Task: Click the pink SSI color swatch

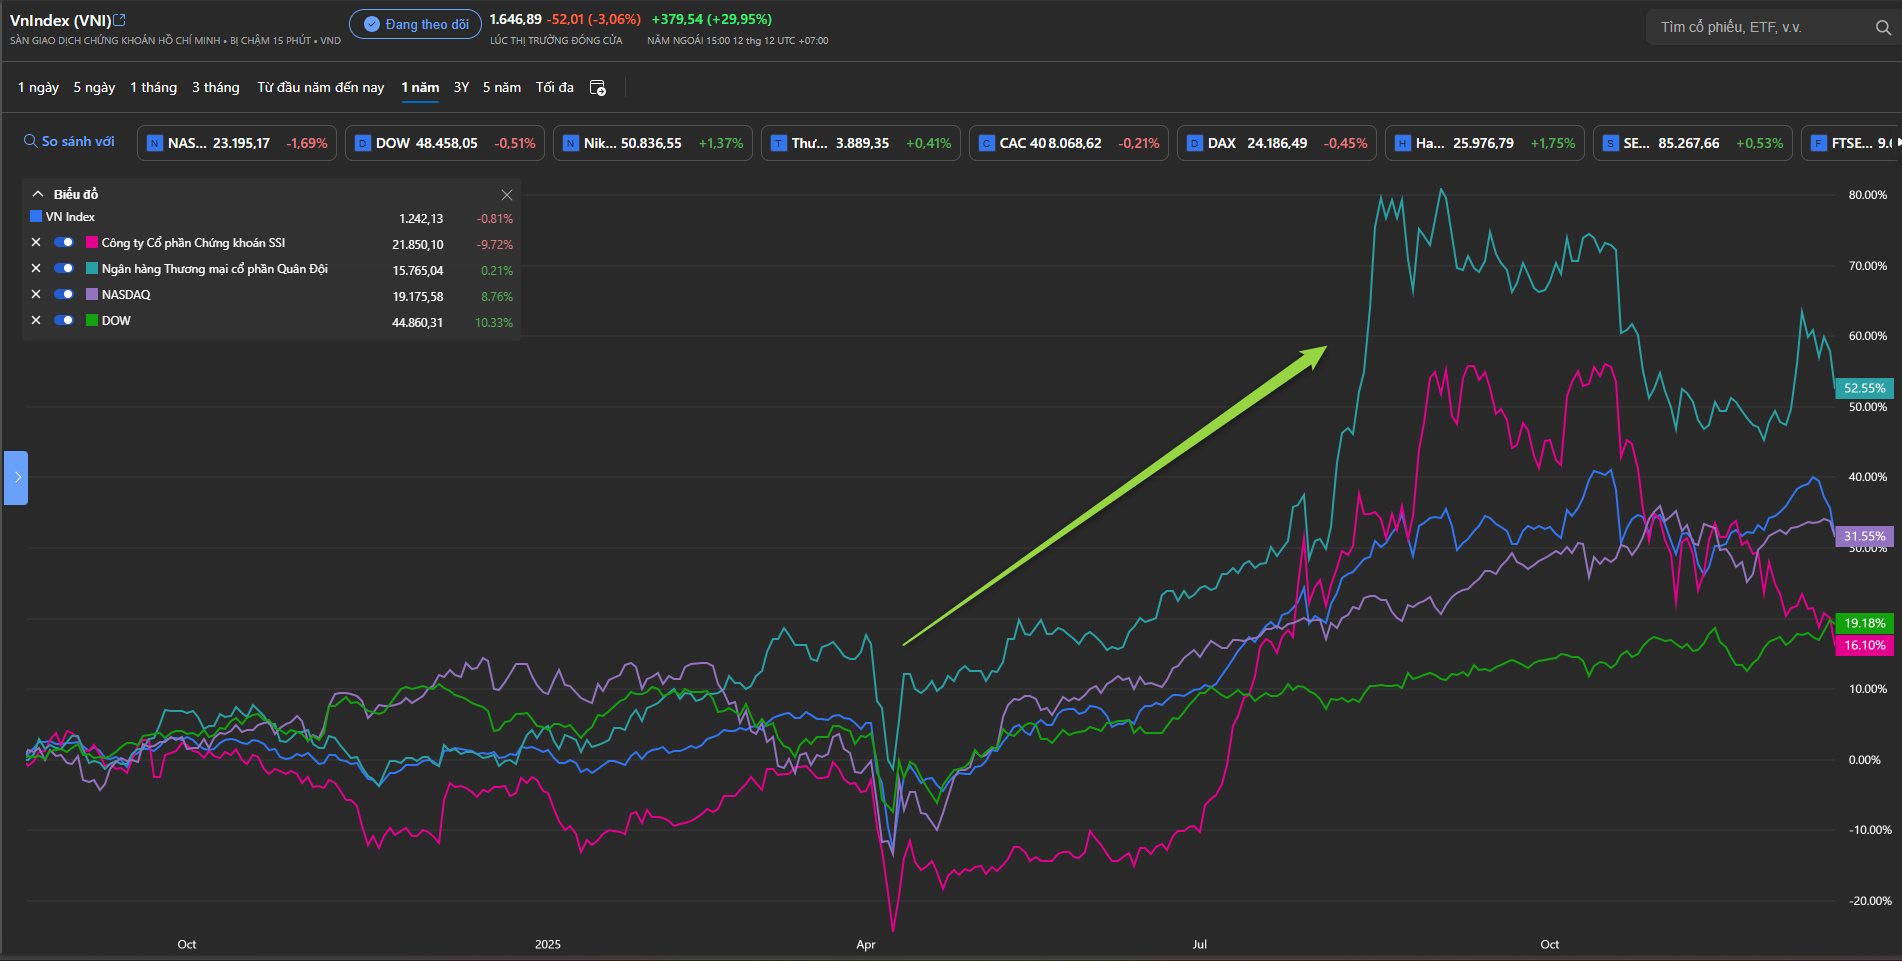Action: coord(92,242)
